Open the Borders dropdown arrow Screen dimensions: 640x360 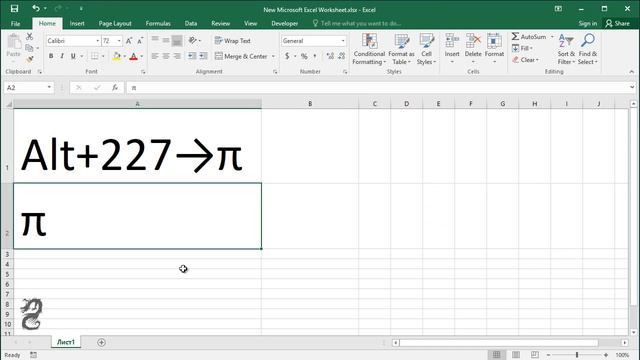point(103,56)
